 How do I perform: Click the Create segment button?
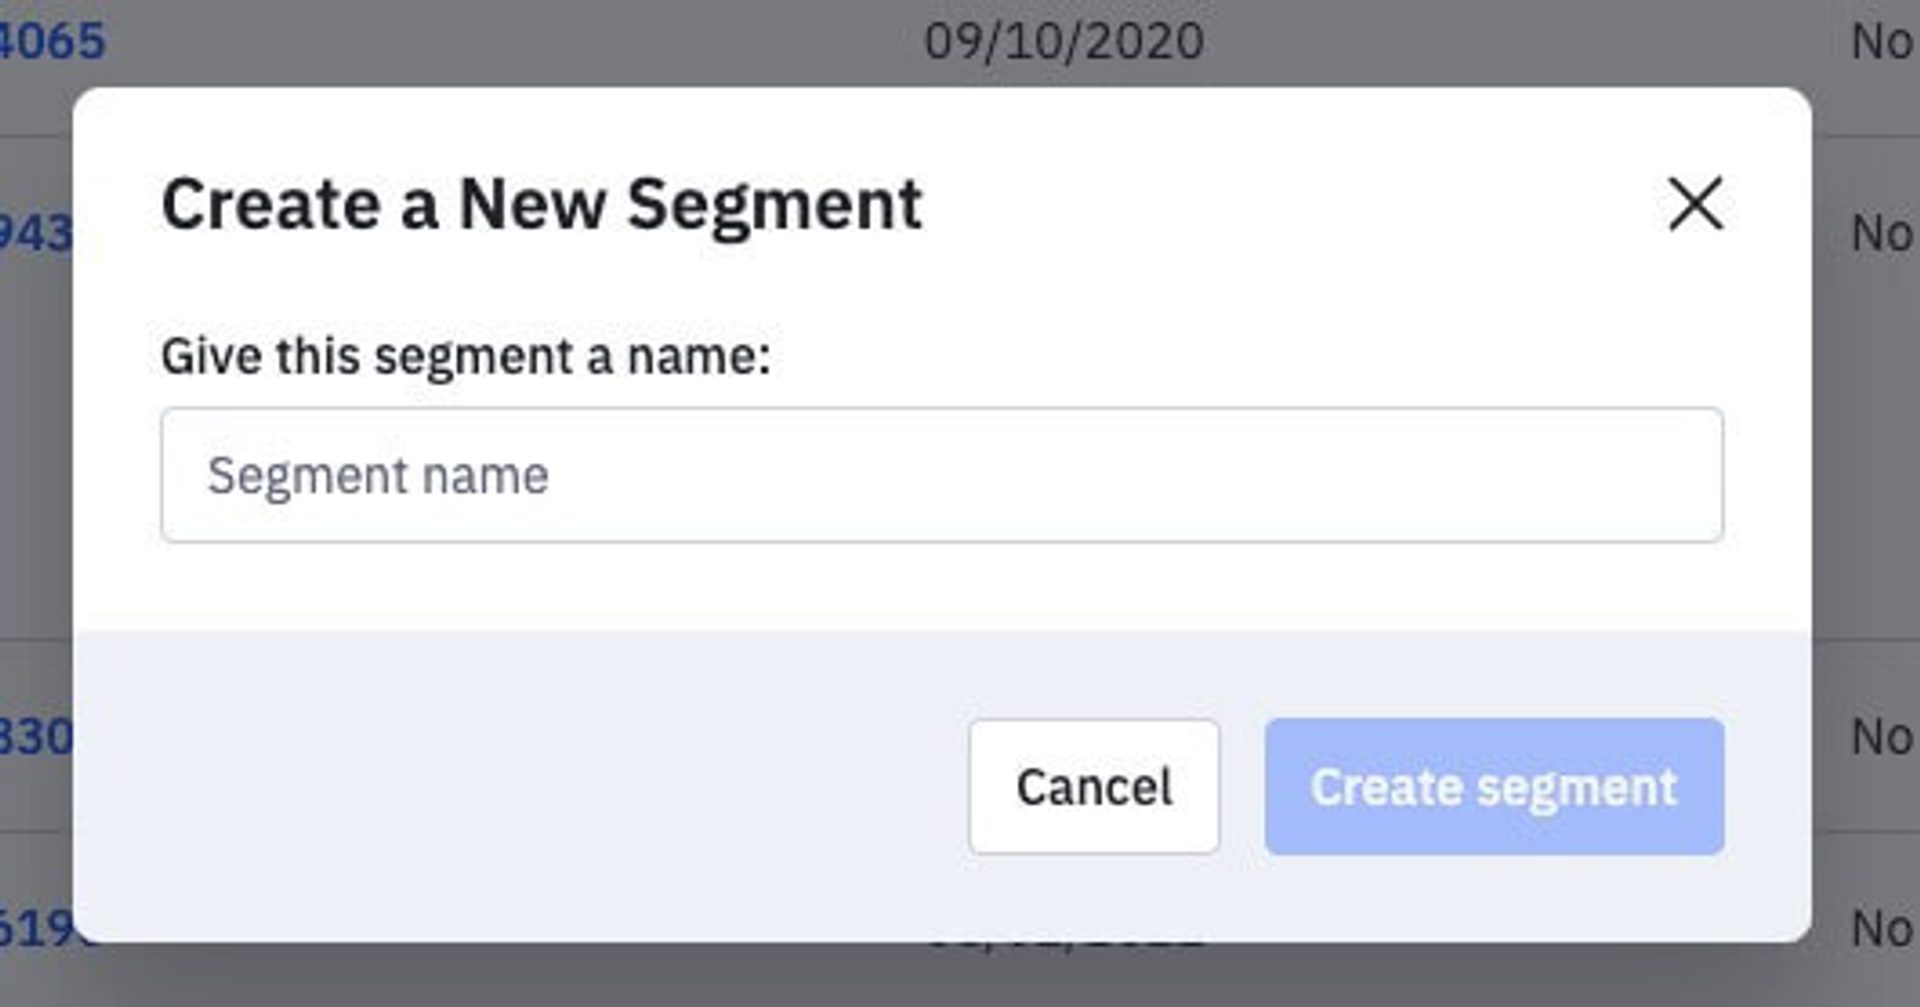[1493, 786]
